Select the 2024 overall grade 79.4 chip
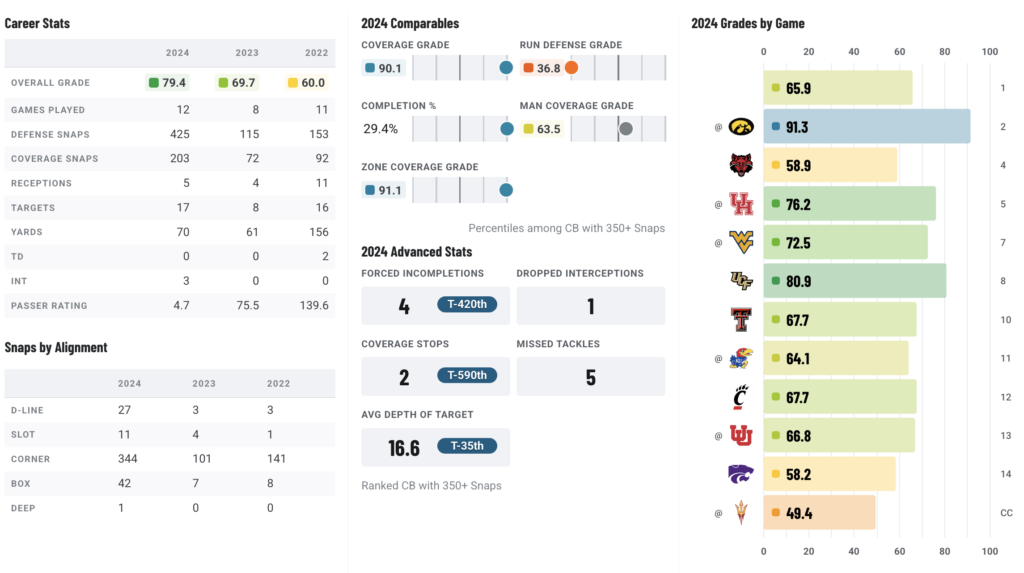Image resolution: width=1024 pixels, height=573 pixels. coord(167,83)
